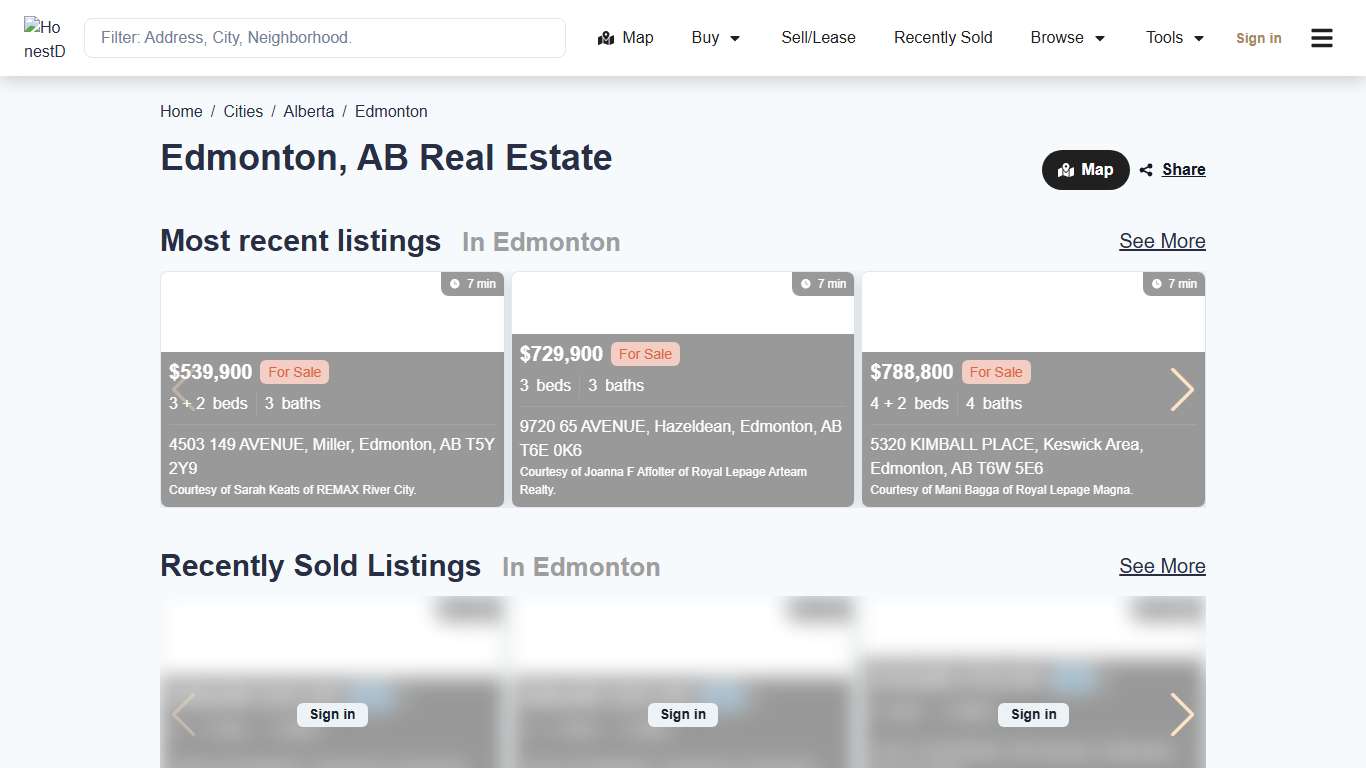Screen dimensions: 1366x768
Task: Click See More for most recent listings
Action: tap(1161, 241)
